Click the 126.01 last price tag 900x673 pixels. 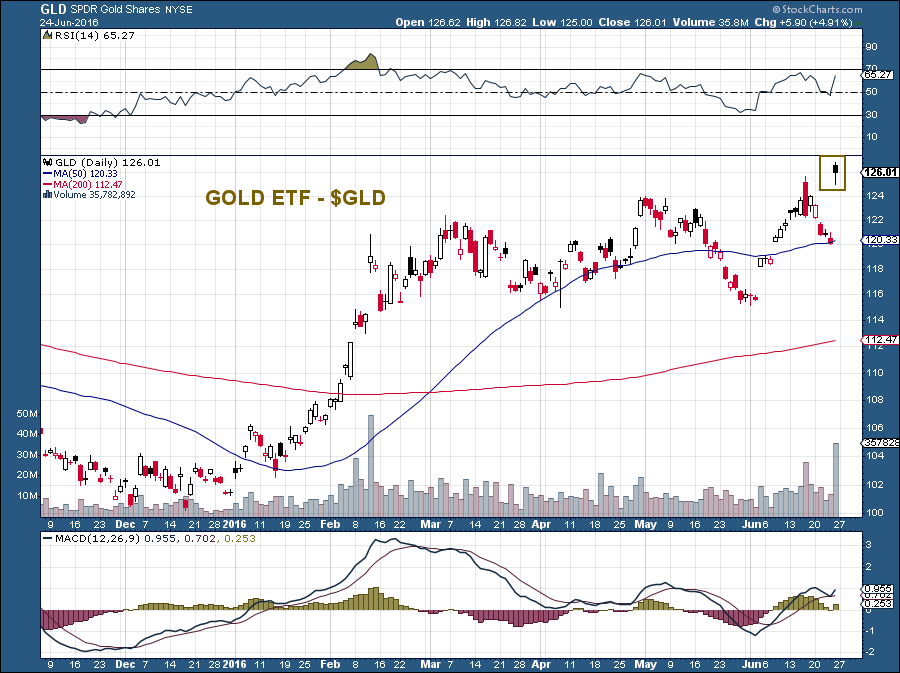881,172
